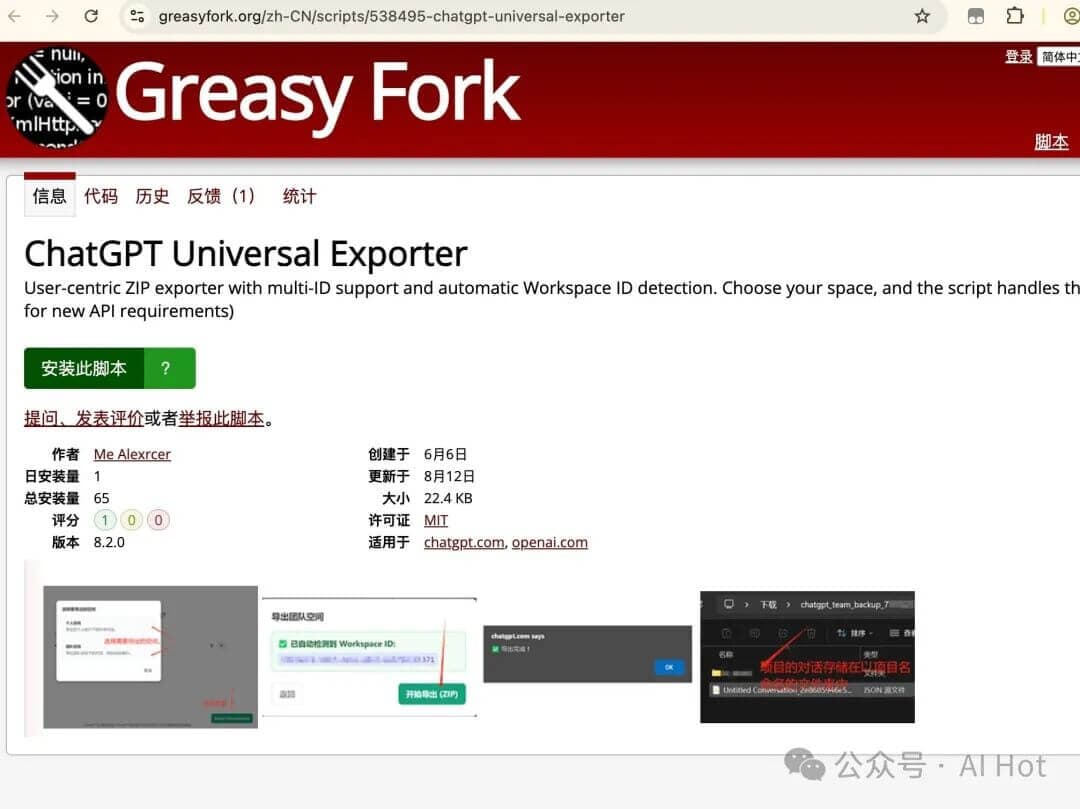
Task: Bookmark this page with the star icon
Action: [923, 16]
